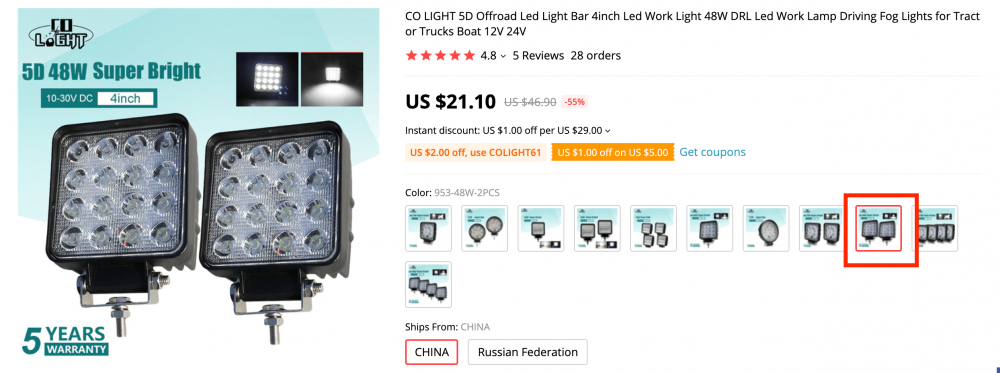Choose the first single square light thumbnail
The height and width of the screenshot is (373, 1000).
point(428,228)
